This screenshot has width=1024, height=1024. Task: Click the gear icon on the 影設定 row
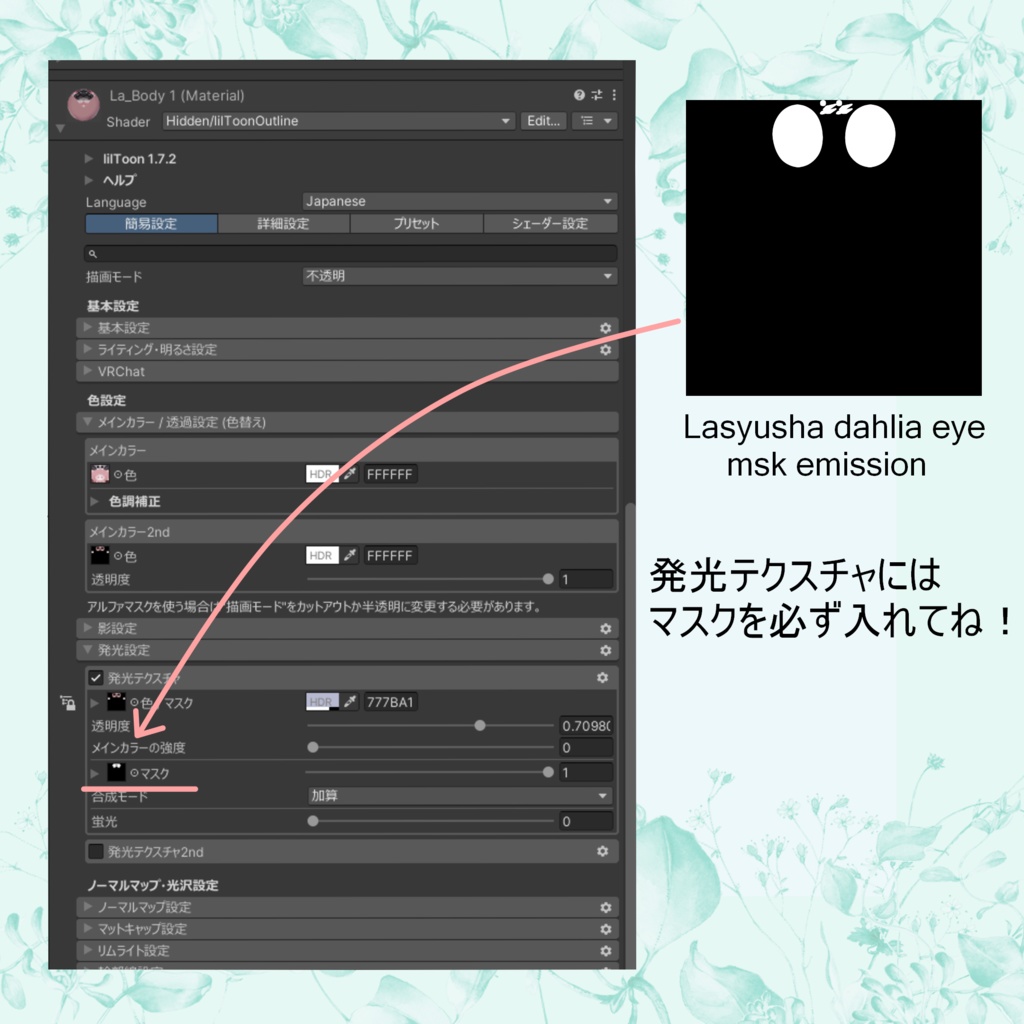pyautogui.click(x=605, y=628)
